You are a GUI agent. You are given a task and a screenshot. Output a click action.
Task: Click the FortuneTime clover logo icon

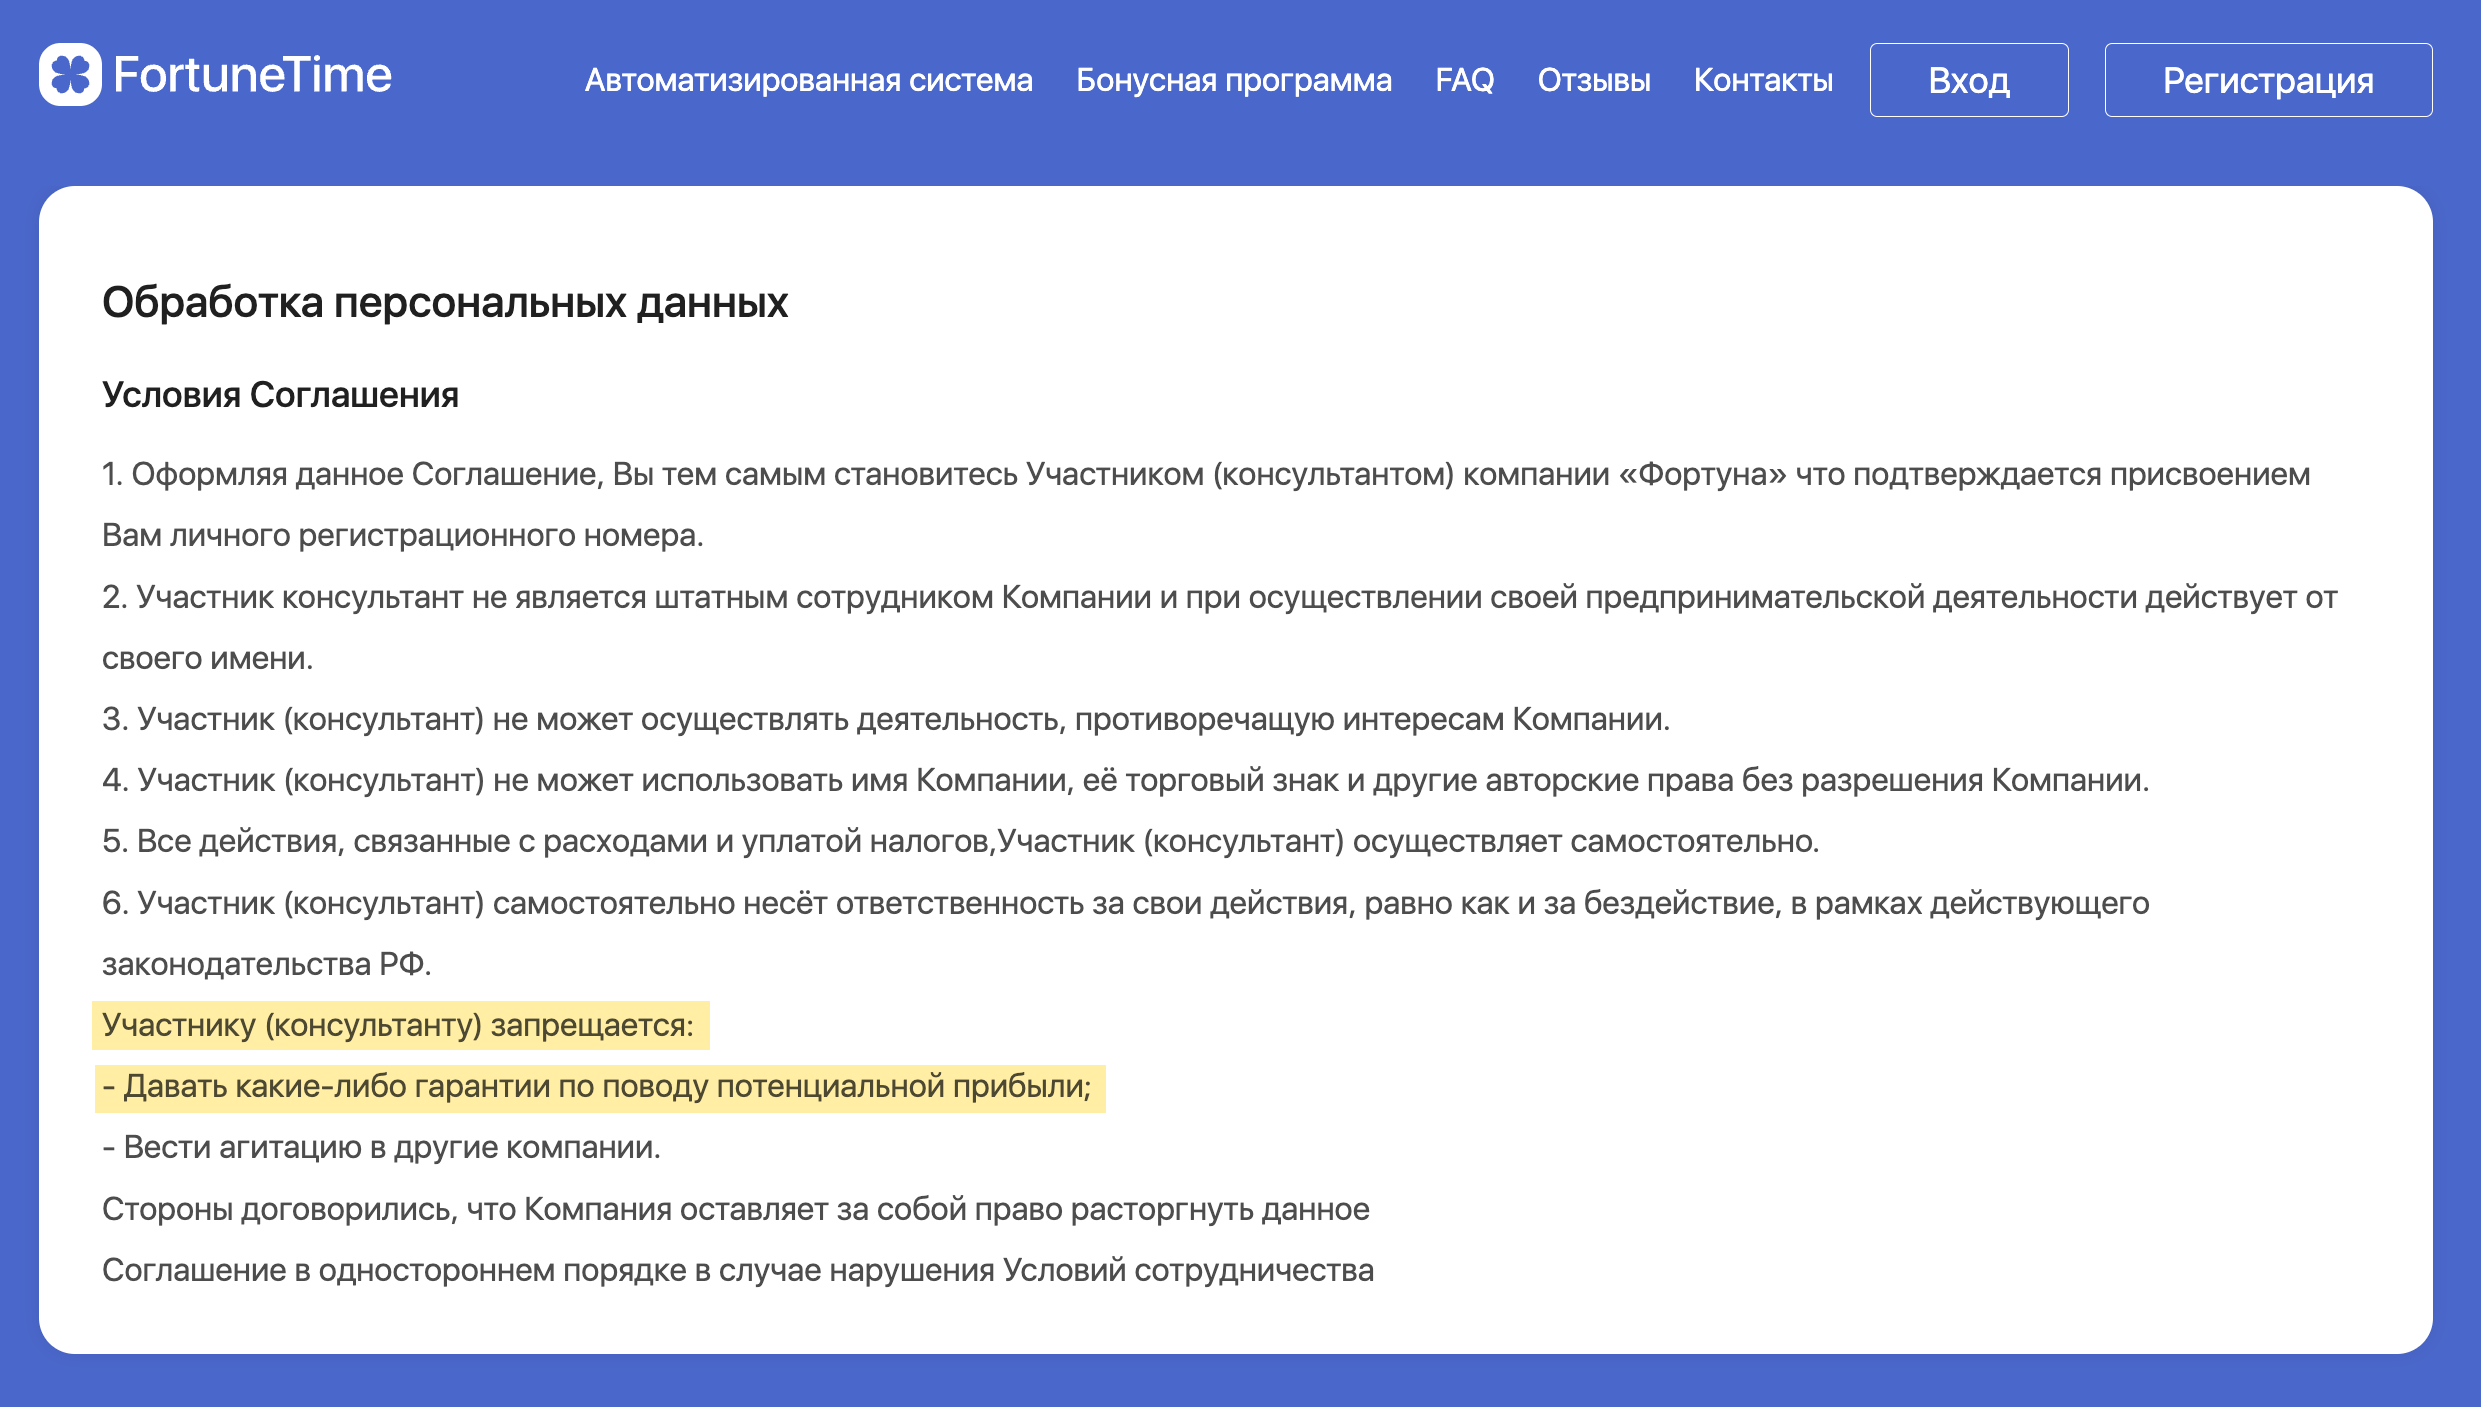click(x=70, y=75)
